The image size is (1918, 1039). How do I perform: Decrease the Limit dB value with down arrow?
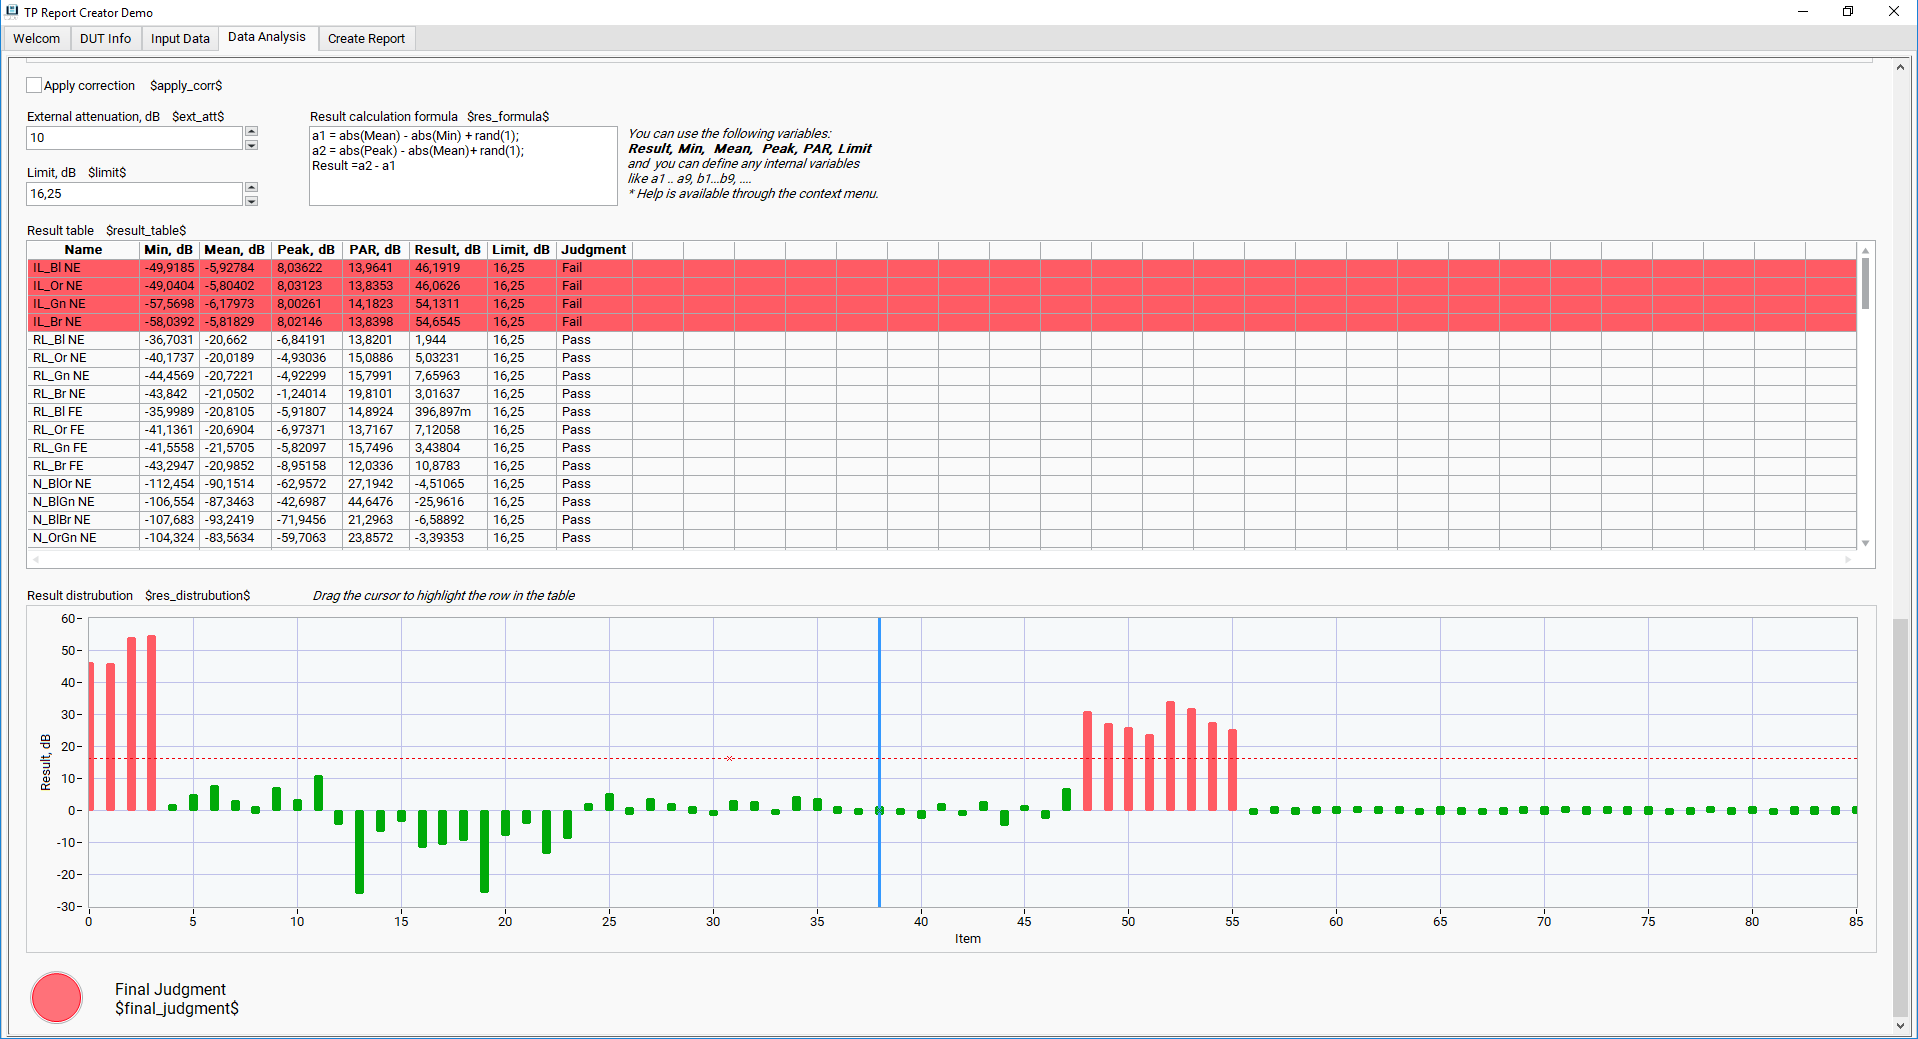pyautogui.click(x=252, y=201)
